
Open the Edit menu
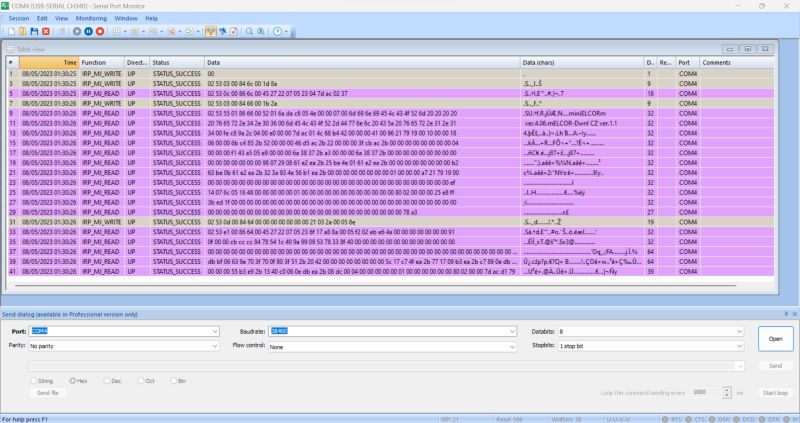pos(42,18)
